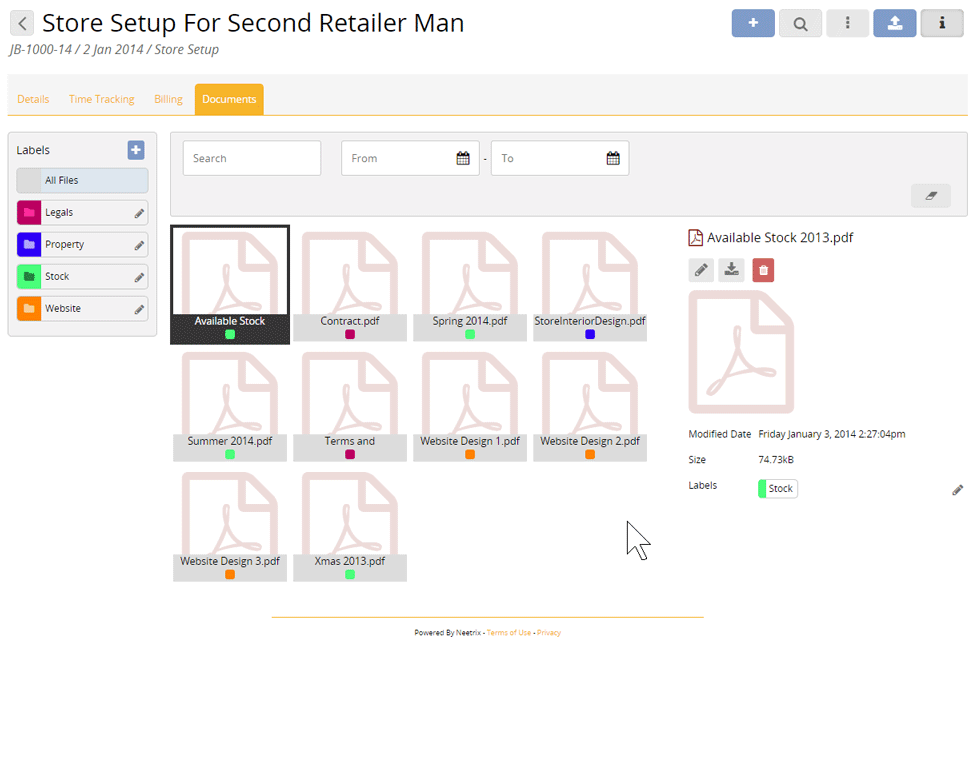Click pink label swatch under Contract.pdf

pyautogui.click(x=350, y=334)
